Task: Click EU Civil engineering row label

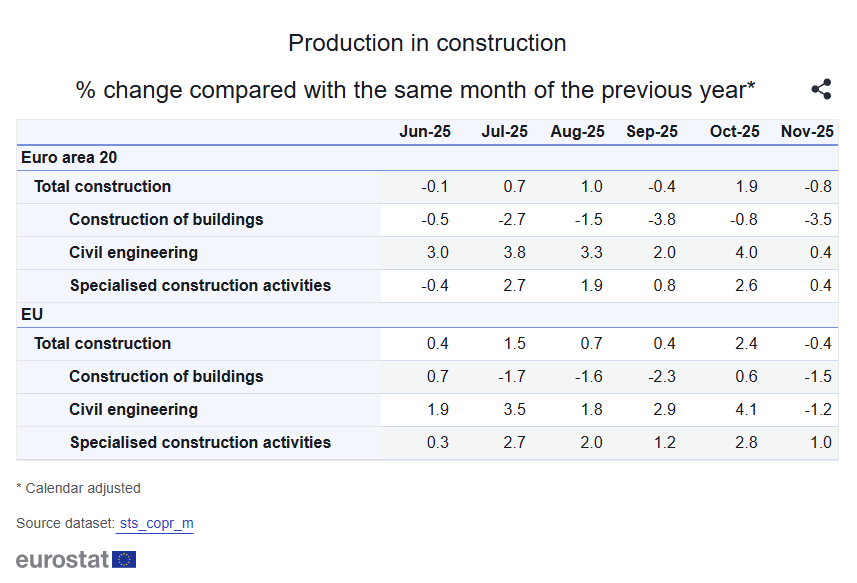Action: (133, 410)
